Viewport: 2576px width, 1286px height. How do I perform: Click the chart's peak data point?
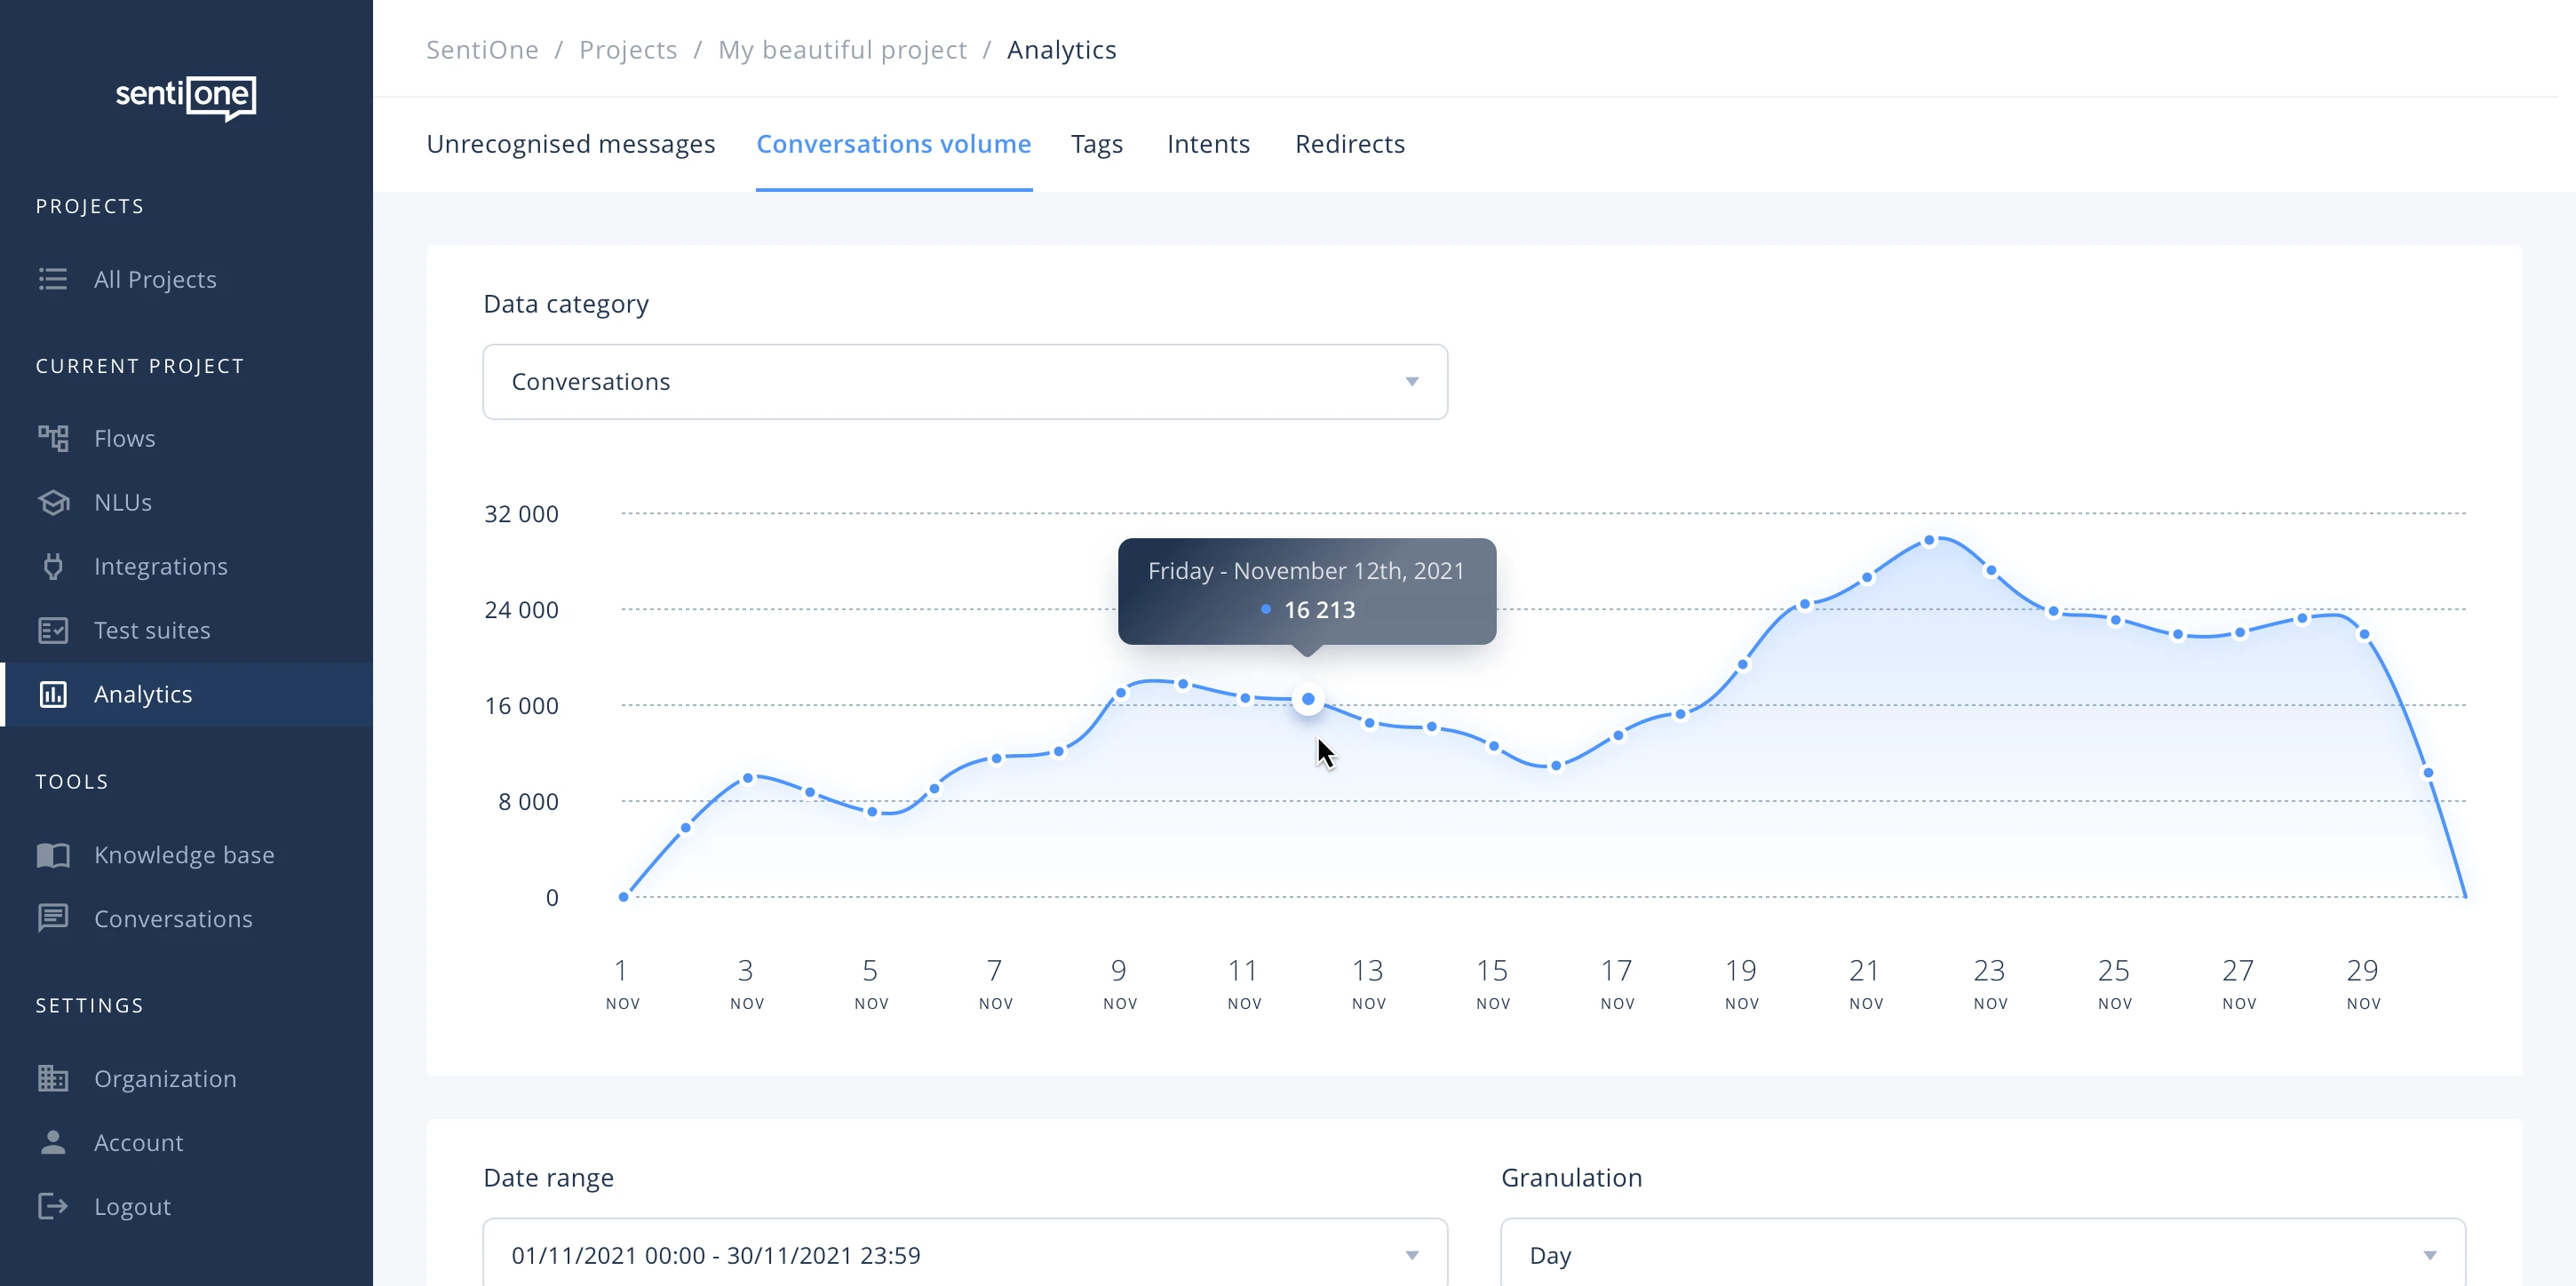tap(1929, 540)
